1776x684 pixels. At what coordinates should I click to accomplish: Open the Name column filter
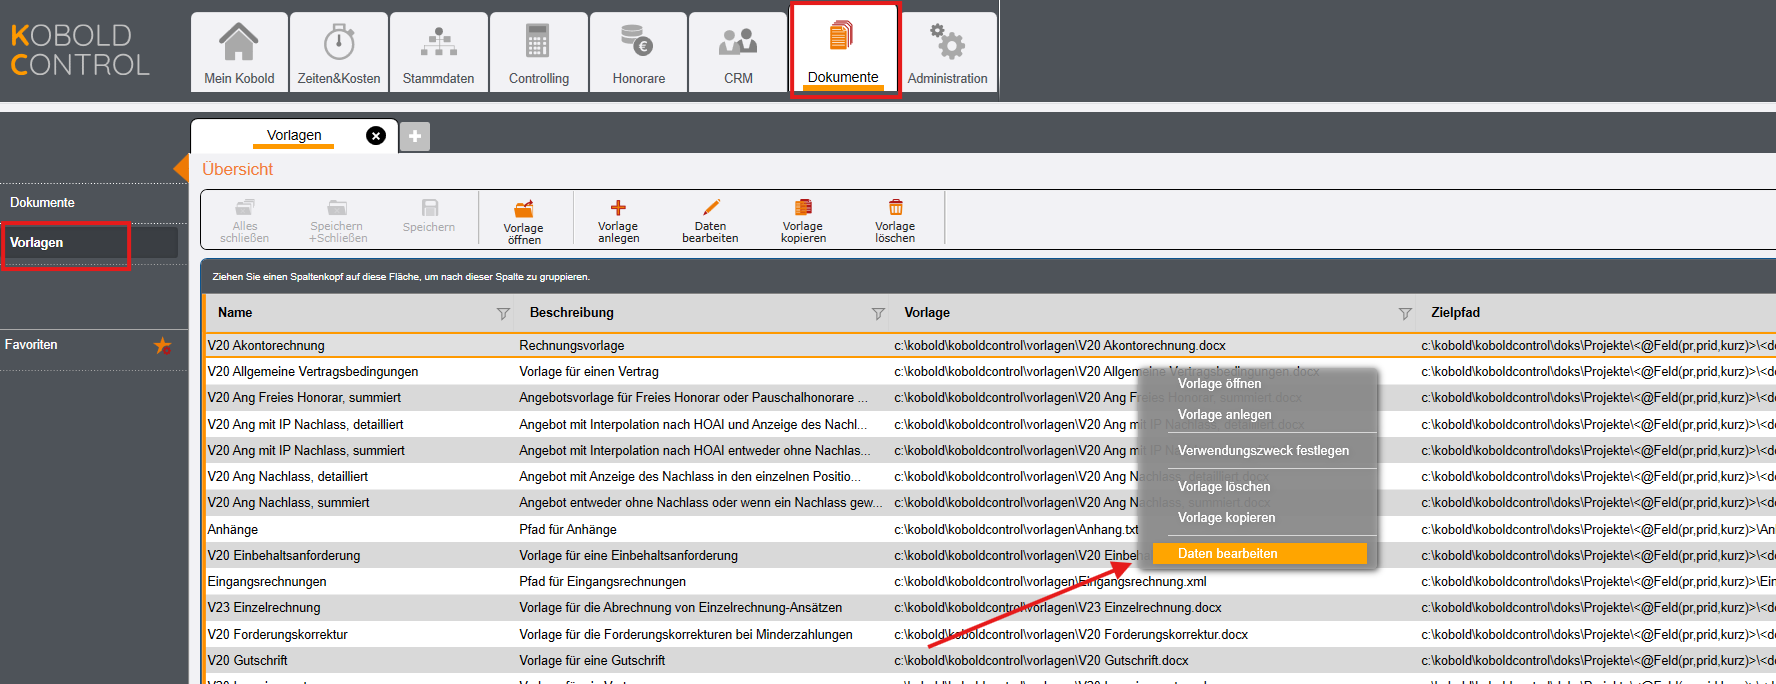[503, 314]
